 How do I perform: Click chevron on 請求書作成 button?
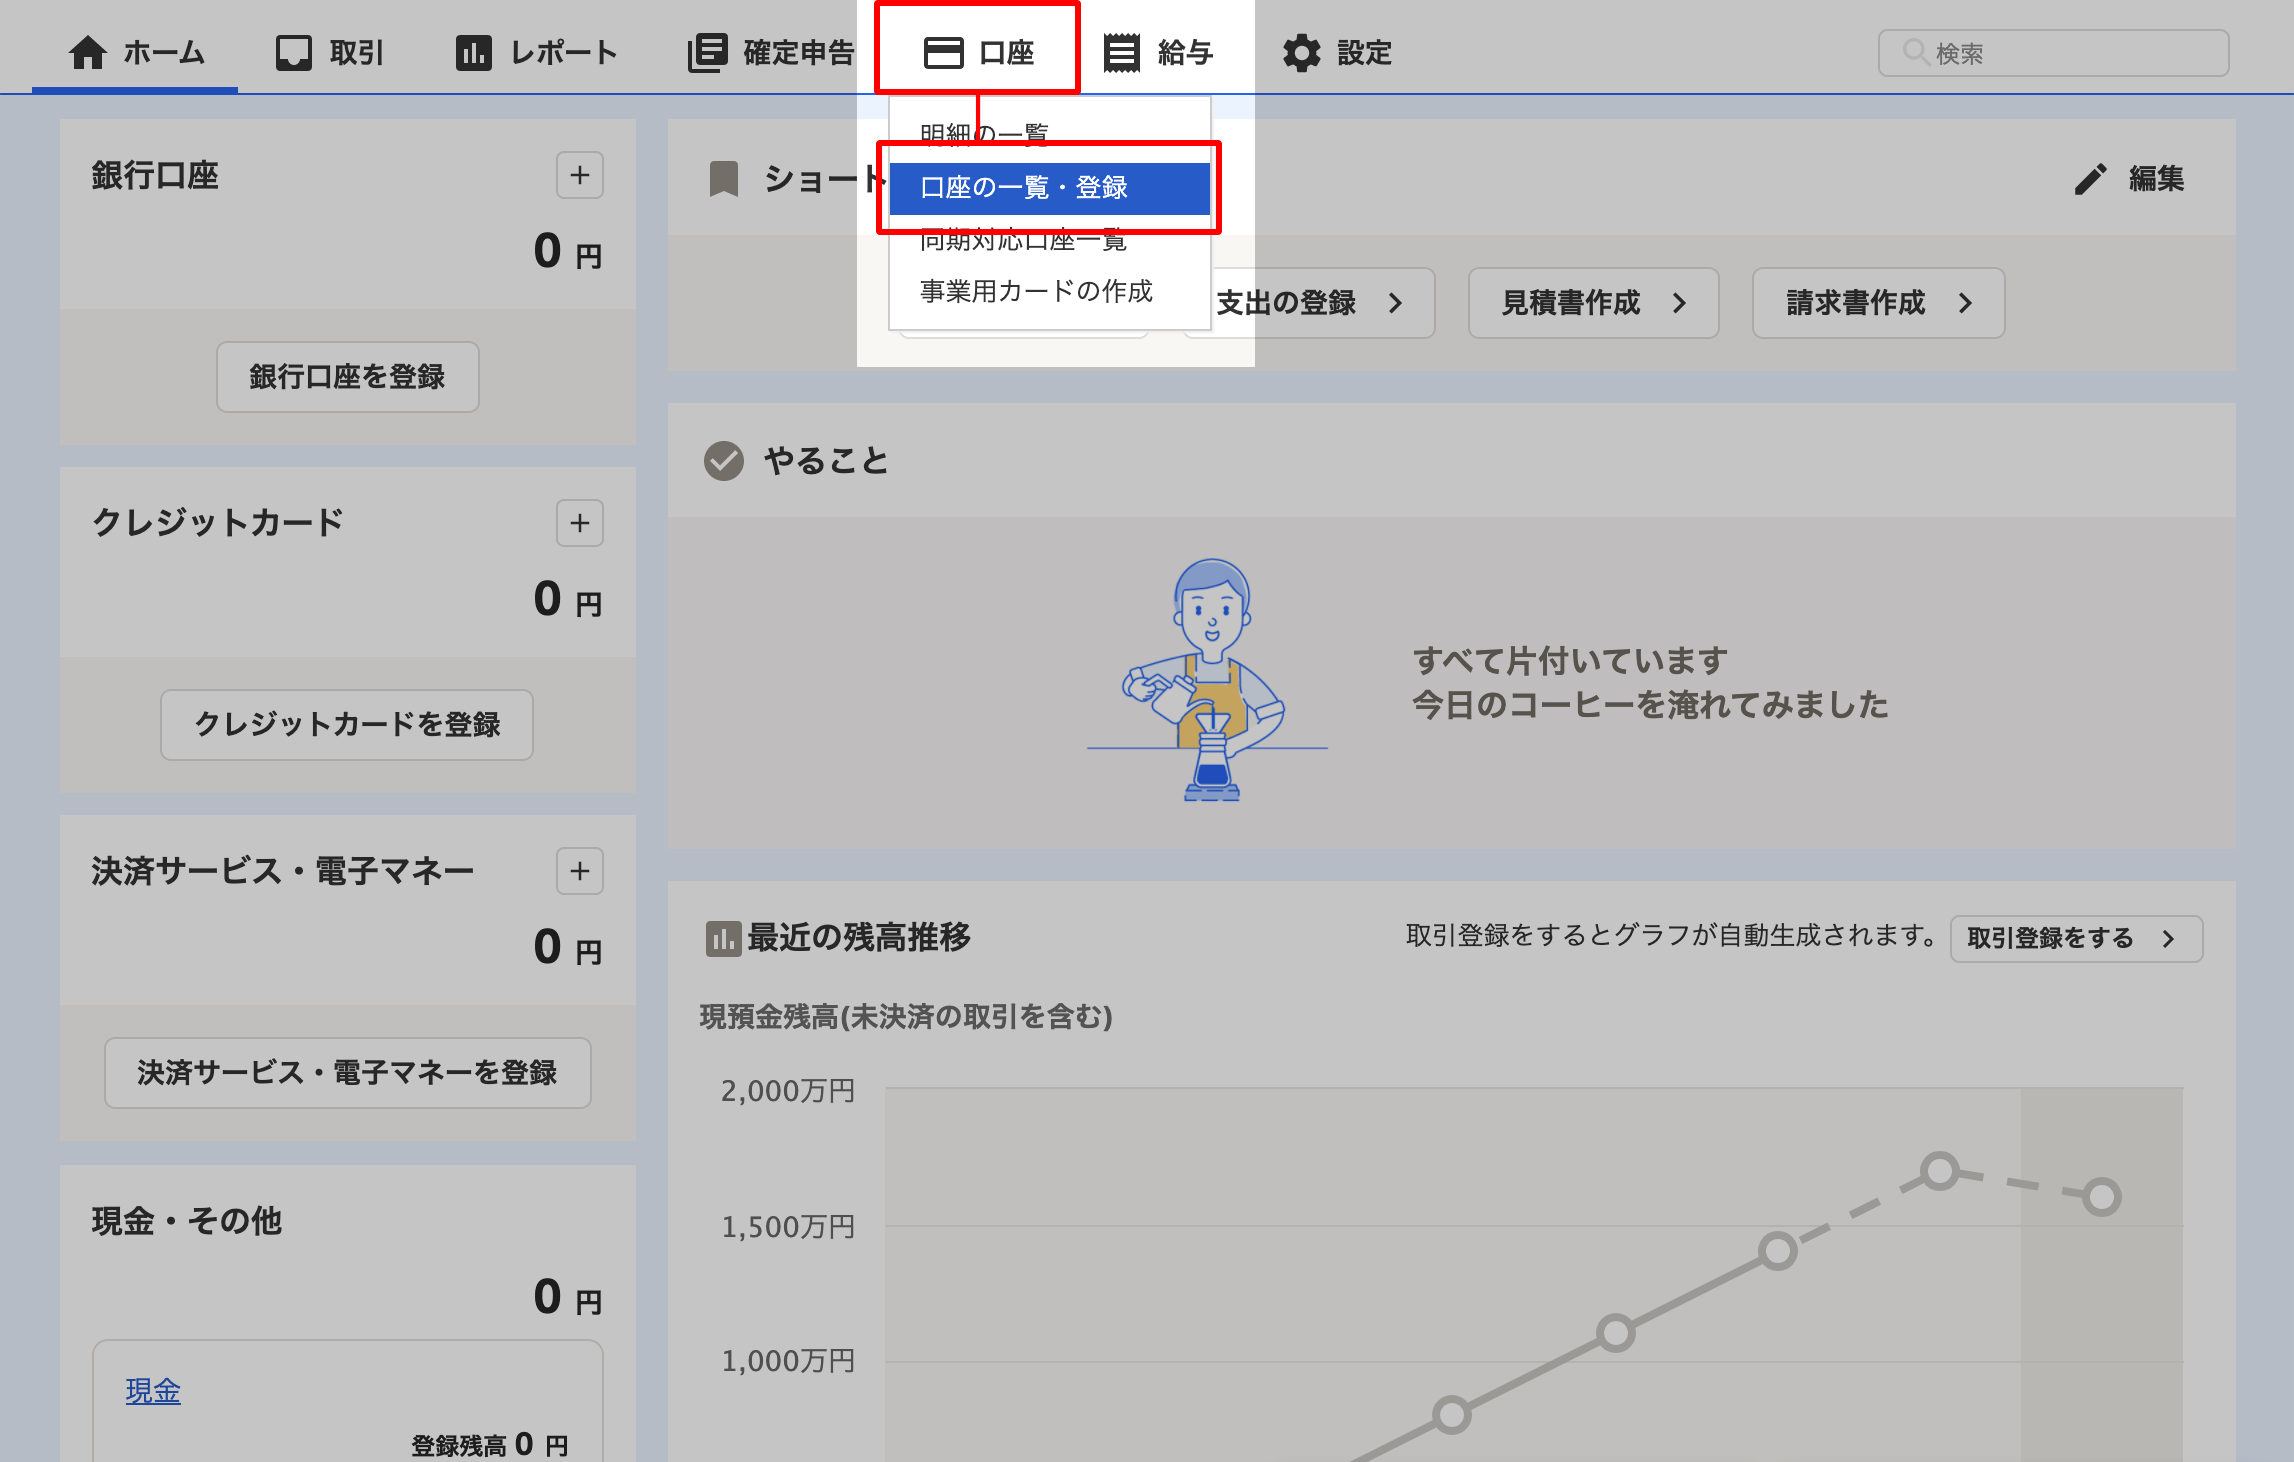1965,303
